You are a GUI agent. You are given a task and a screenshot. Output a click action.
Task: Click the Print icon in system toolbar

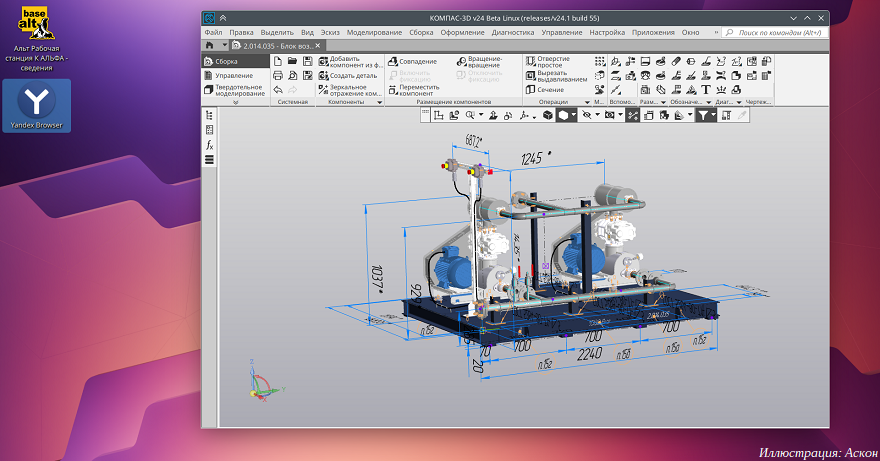click(x=277, y=75)
